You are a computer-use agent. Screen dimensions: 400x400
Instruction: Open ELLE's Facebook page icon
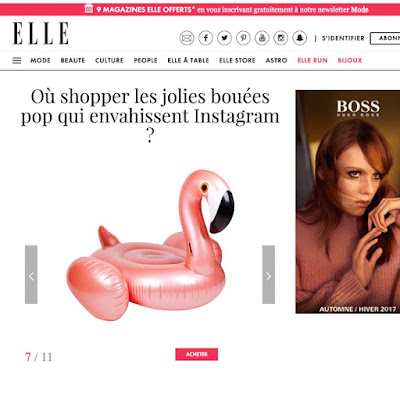[206, 38]
